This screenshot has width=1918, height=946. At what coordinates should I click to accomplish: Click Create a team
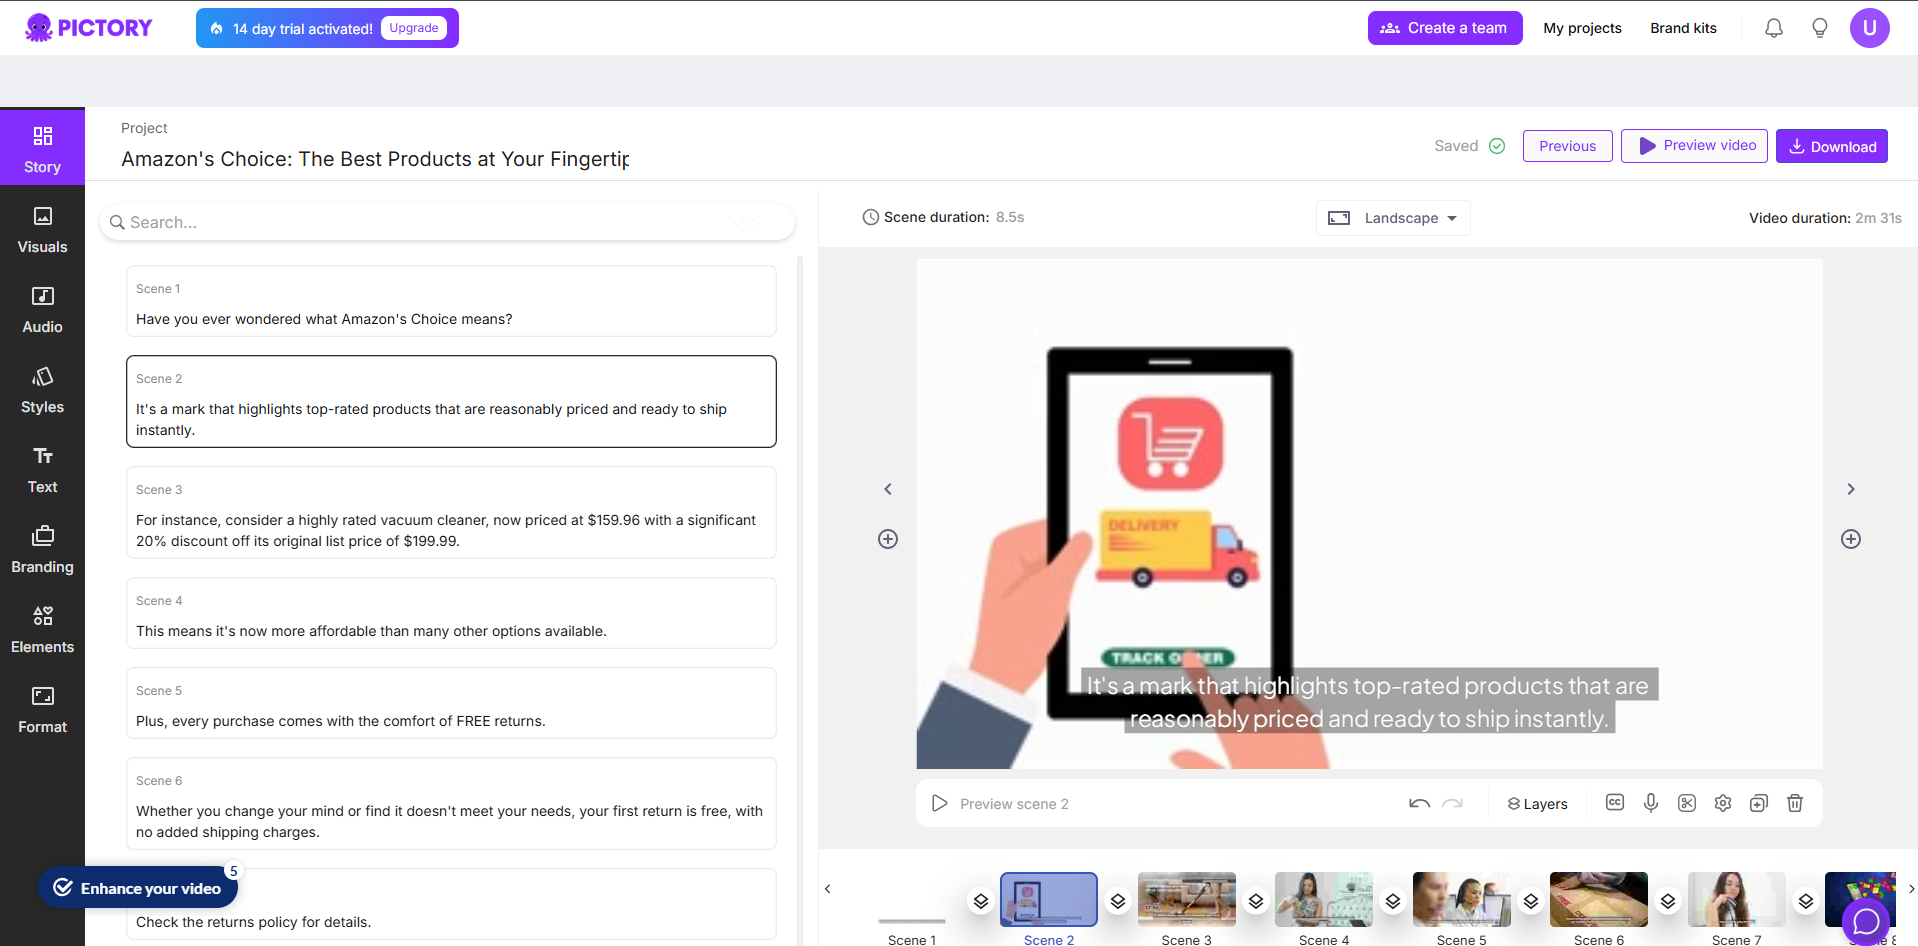tap(1445, 28)
